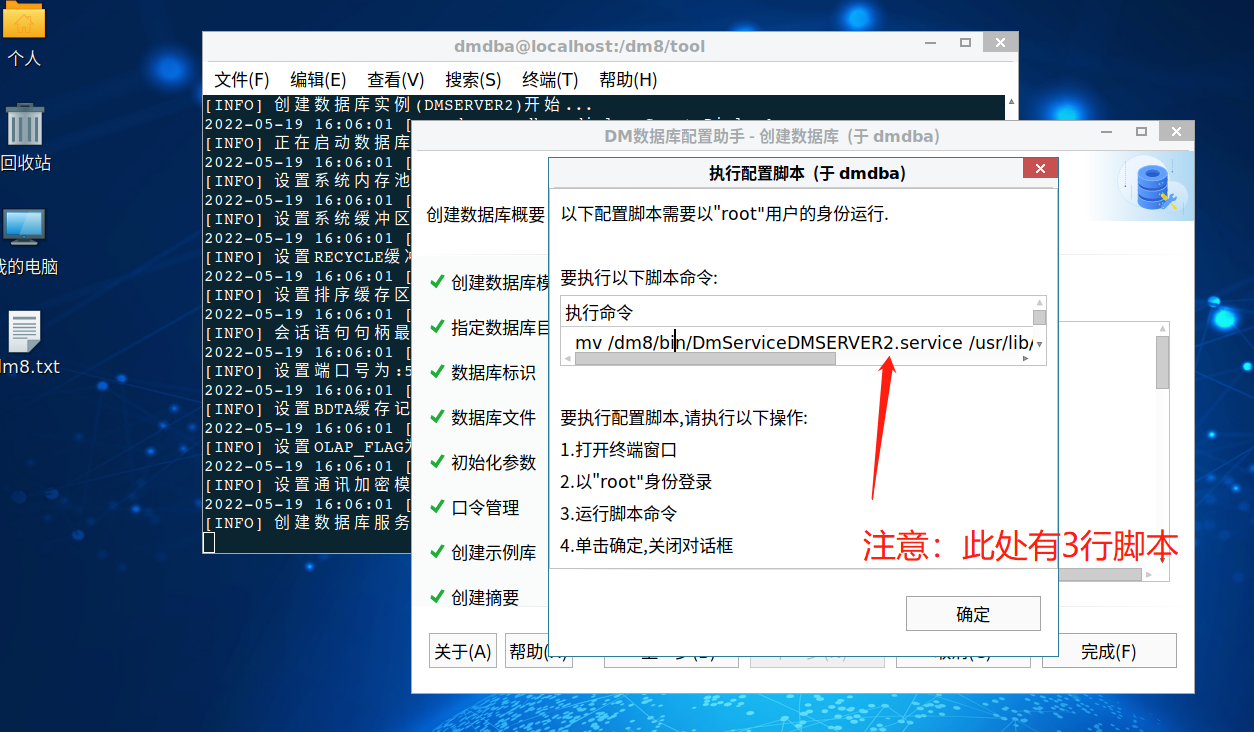Click step text 2.以"root"身份登录
Image resolution: width=1254 pixels, height=732 pixels.
636,482
